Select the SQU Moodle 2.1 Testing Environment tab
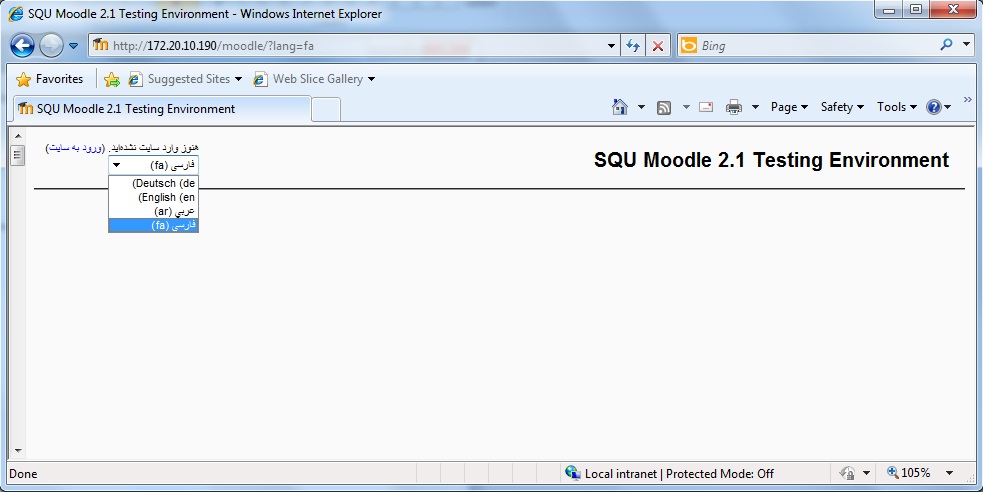This screenshot has height=492, width=983. (x=162, y=109)
